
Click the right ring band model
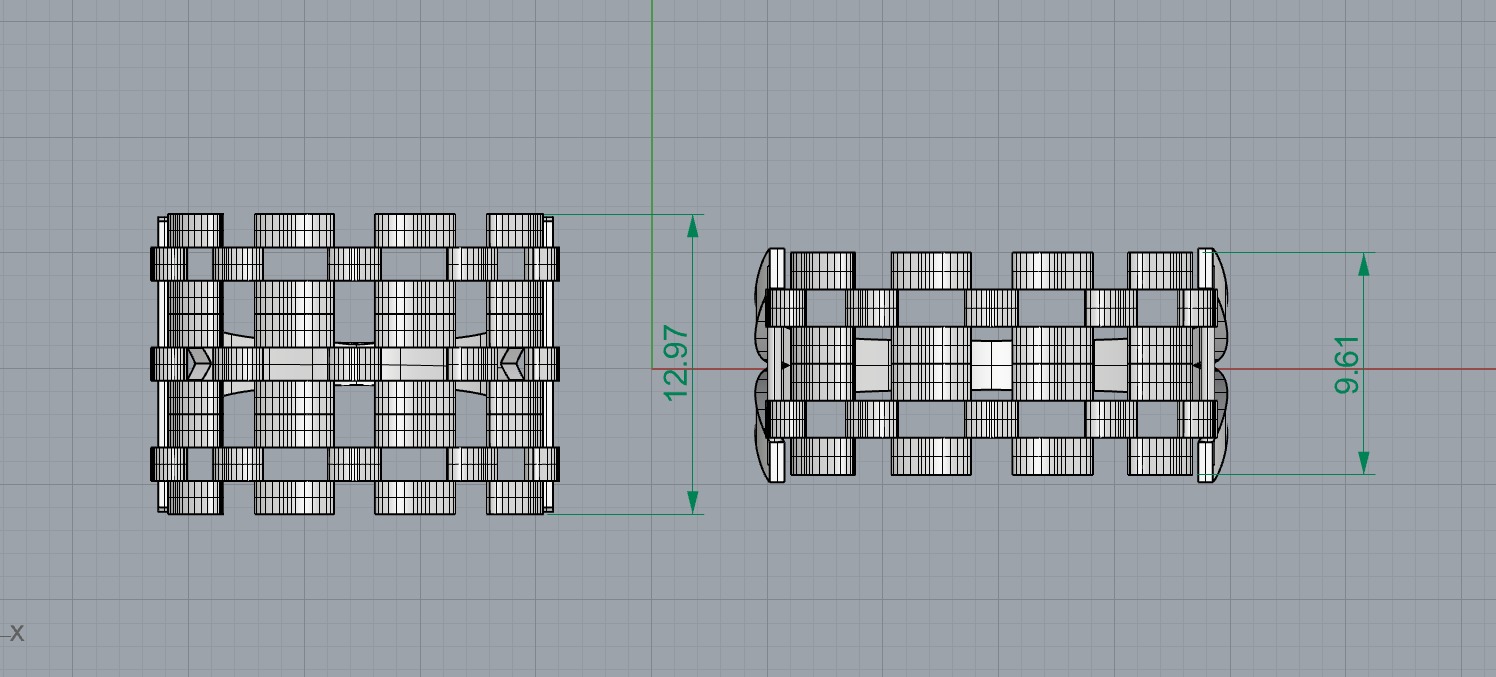coord(992,365)
